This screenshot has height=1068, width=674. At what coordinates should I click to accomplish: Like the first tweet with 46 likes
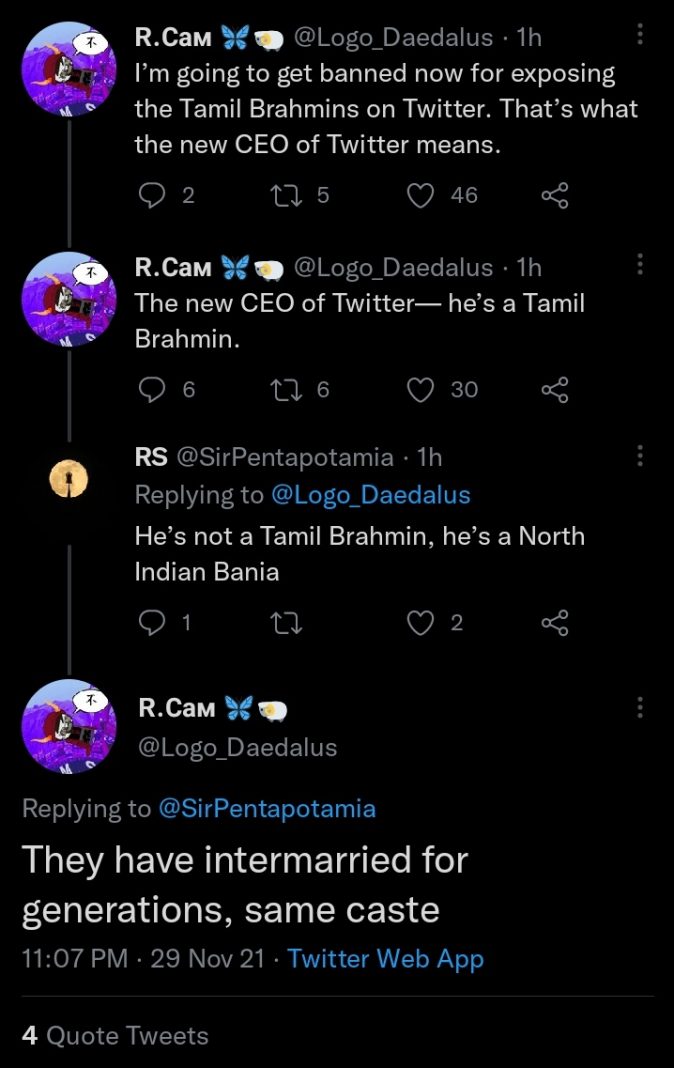tap(422, 195)
